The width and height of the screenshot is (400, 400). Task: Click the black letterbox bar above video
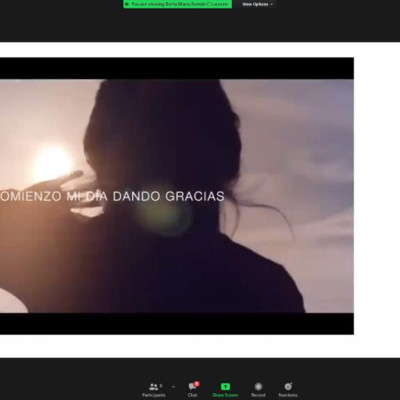(x=177, y=68)
